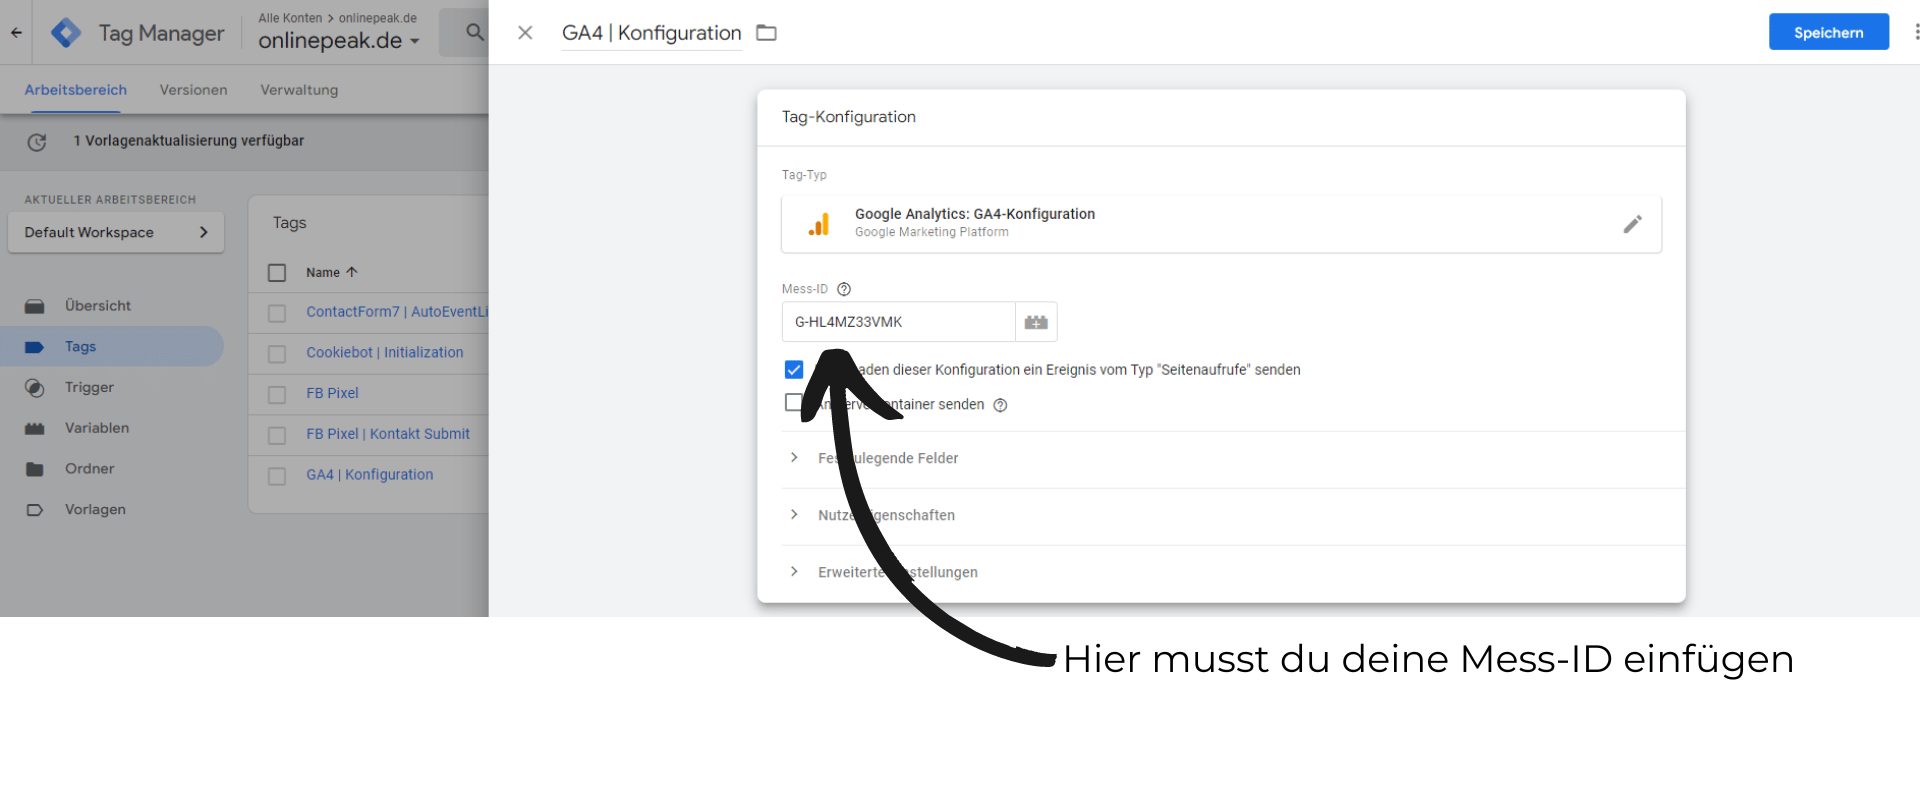This screenshot has width=1920, height=800.
Task: Click the Tag-Typ GA4-Konfiguration selector box
Action: point(1221,224)
